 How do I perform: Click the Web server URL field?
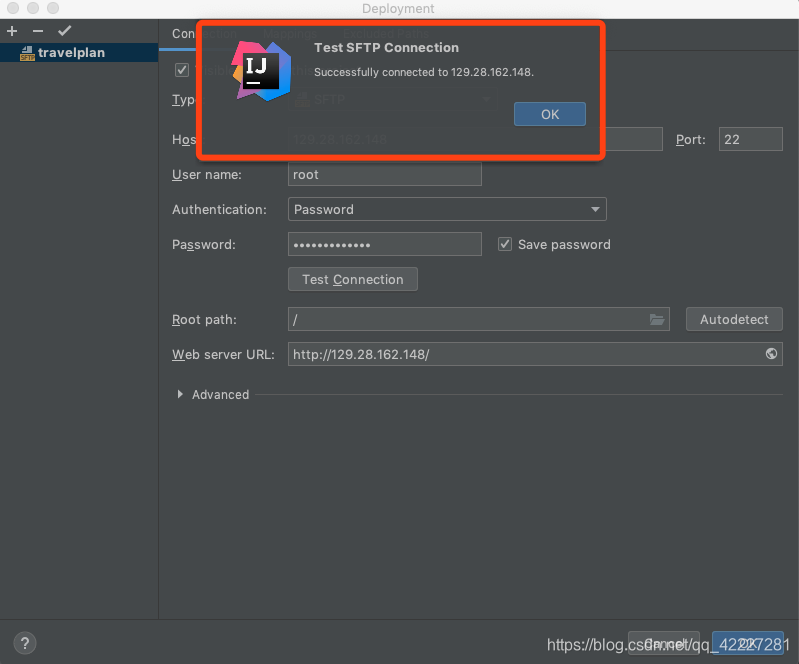535,354
